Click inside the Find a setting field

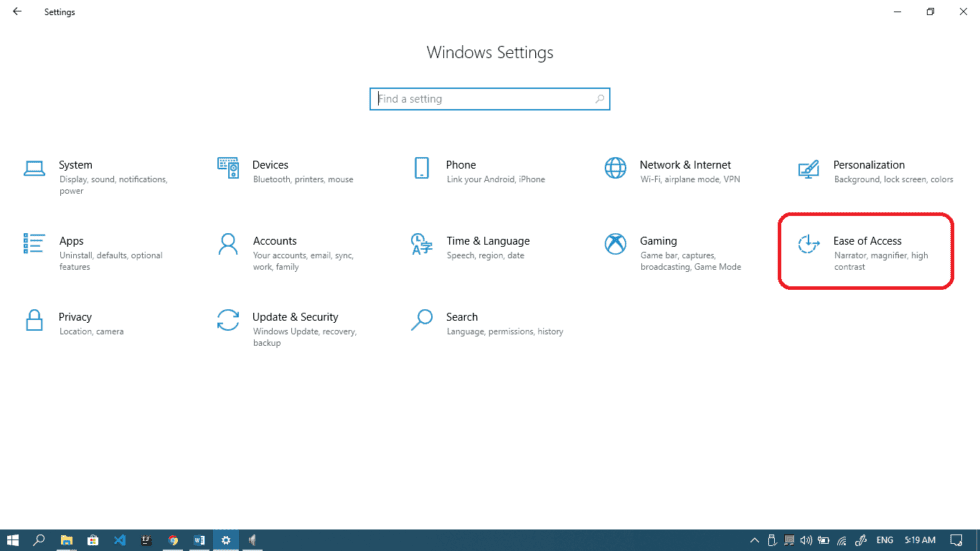click(x=489, y=99)
